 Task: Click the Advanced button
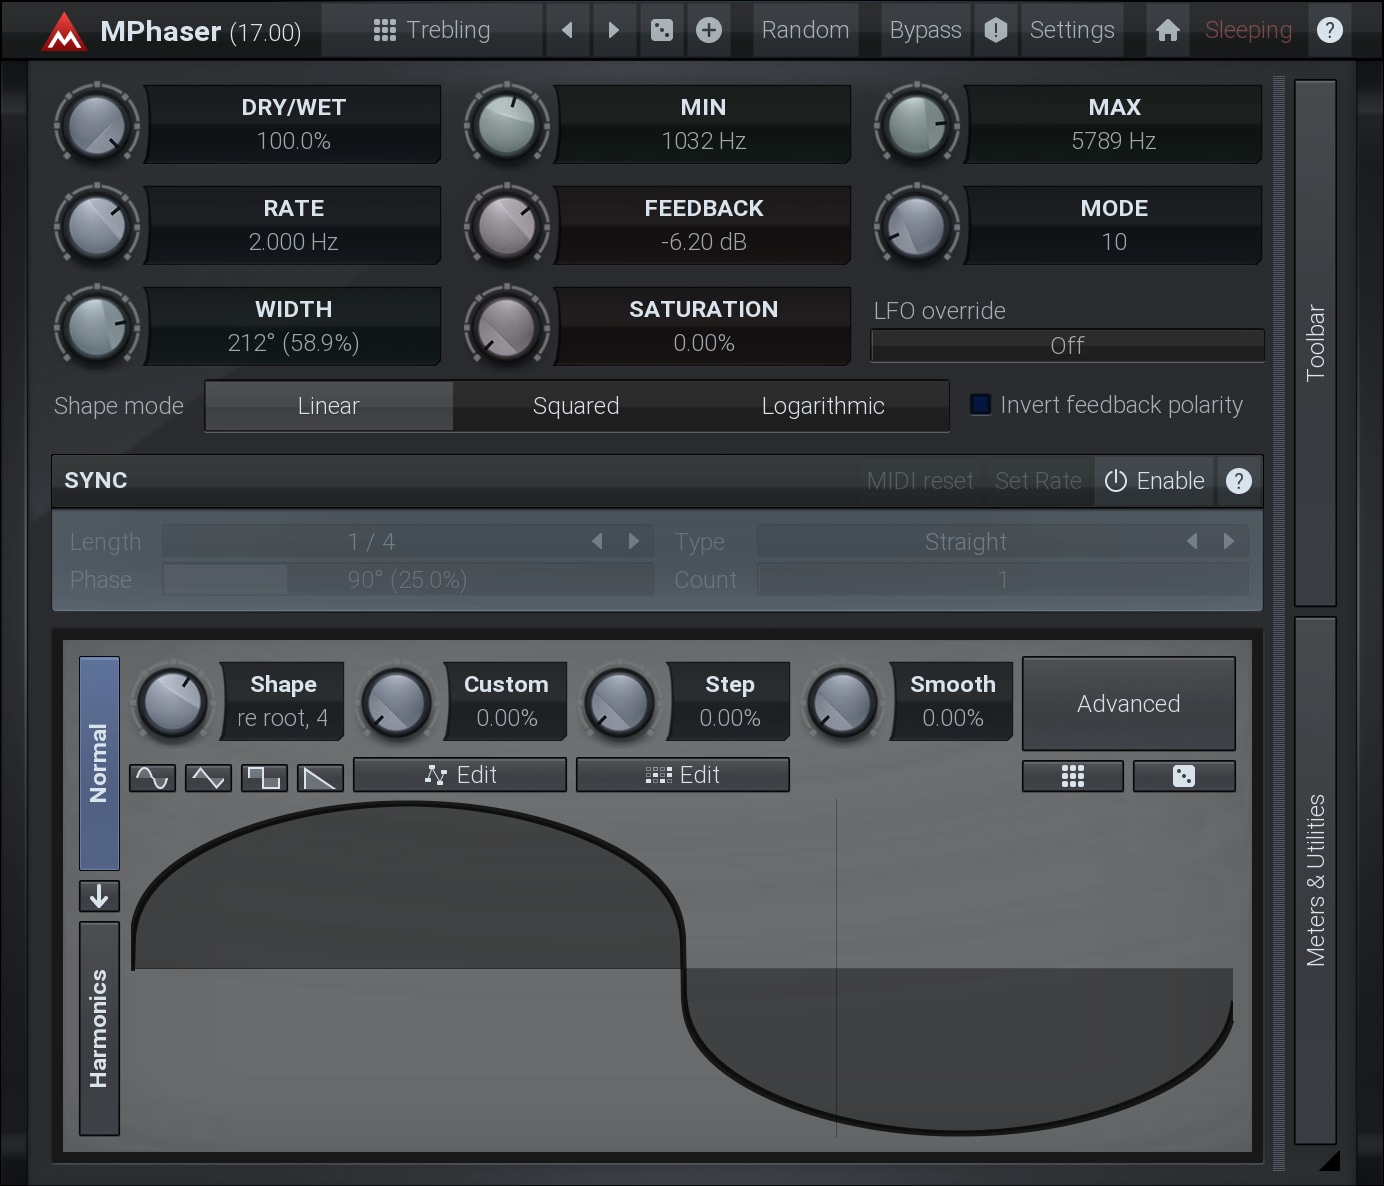(x=1128, y=704)
